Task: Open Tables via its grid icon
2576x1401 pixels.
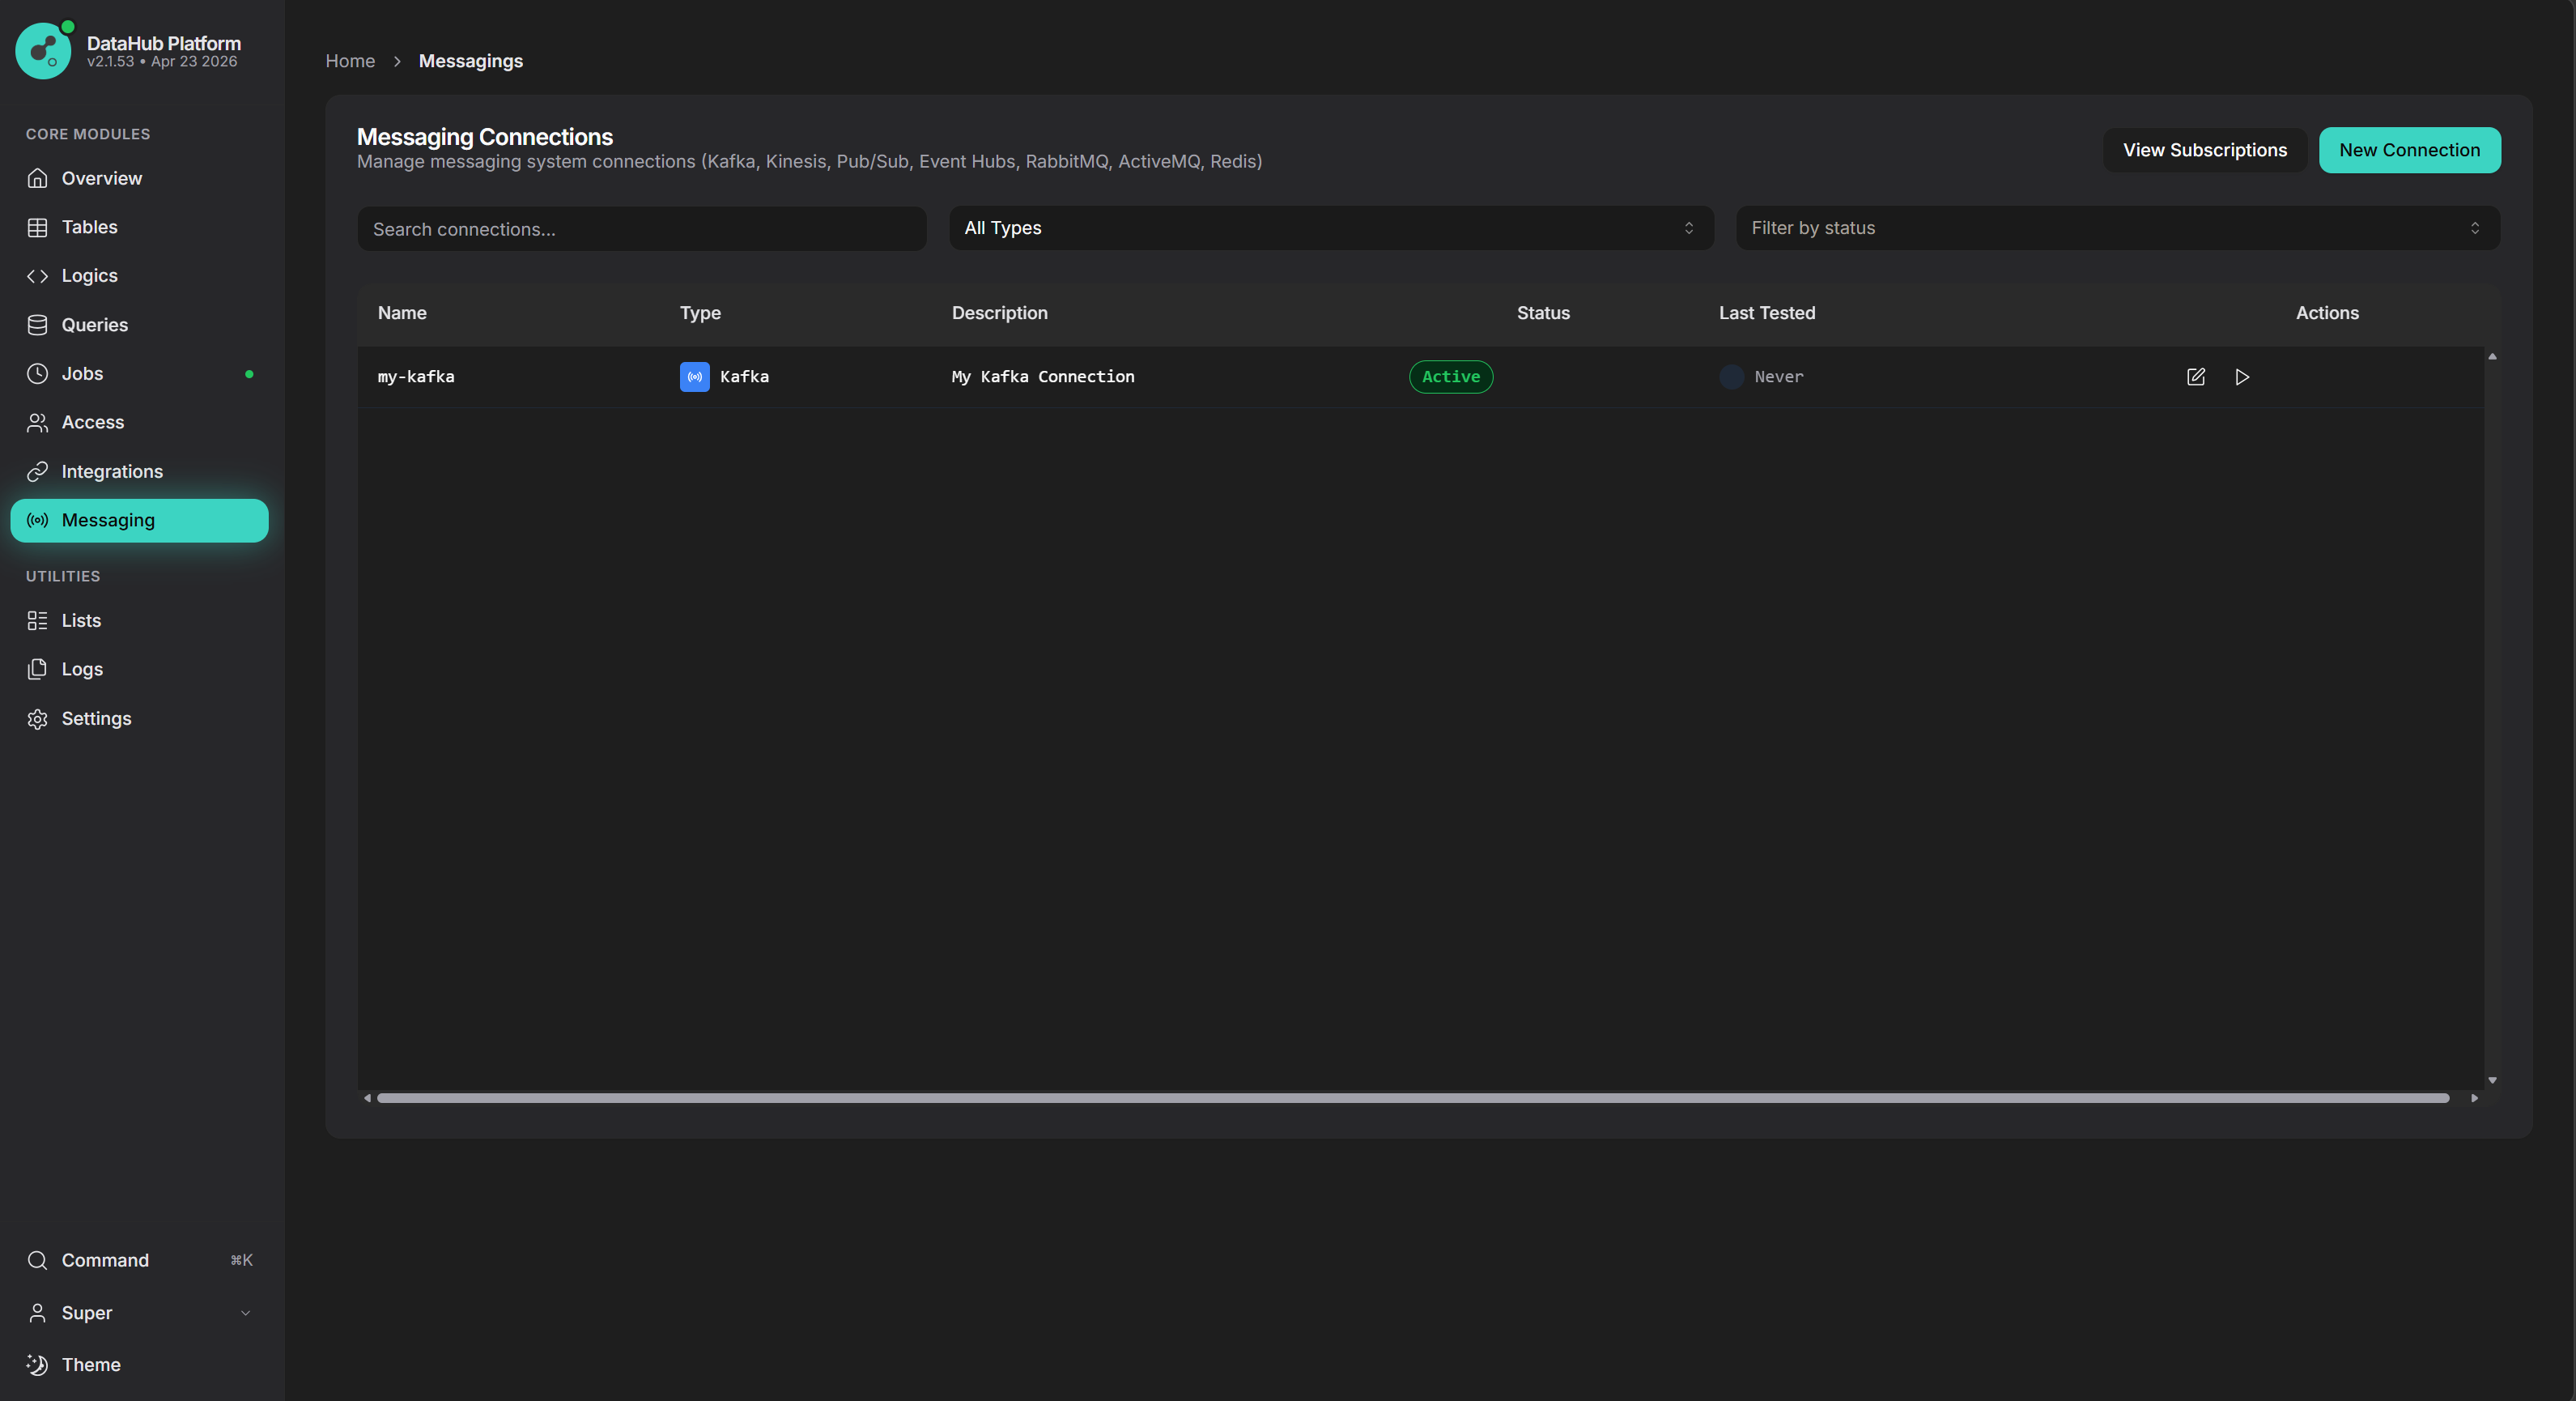Action: (x=37, y=227)
